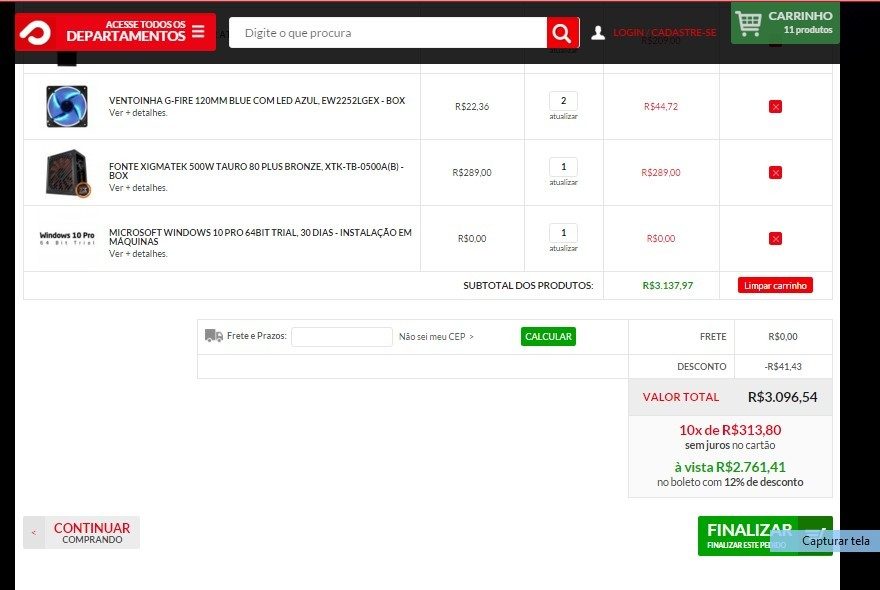Select à vista R$2.761,41 text
The width and height of the screenshot is (880, 590).
730,467
